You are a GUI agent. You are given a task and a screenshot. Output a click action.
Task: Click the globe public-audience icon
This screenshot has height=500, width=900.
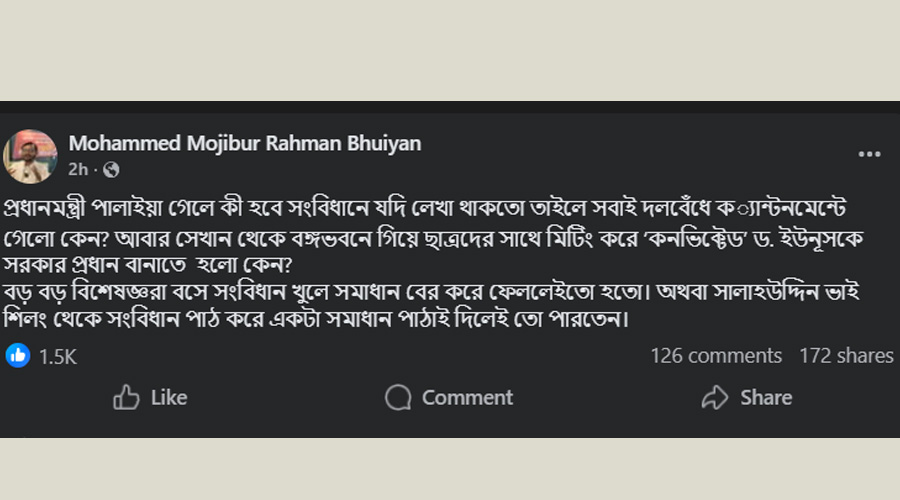coord(111,170)
